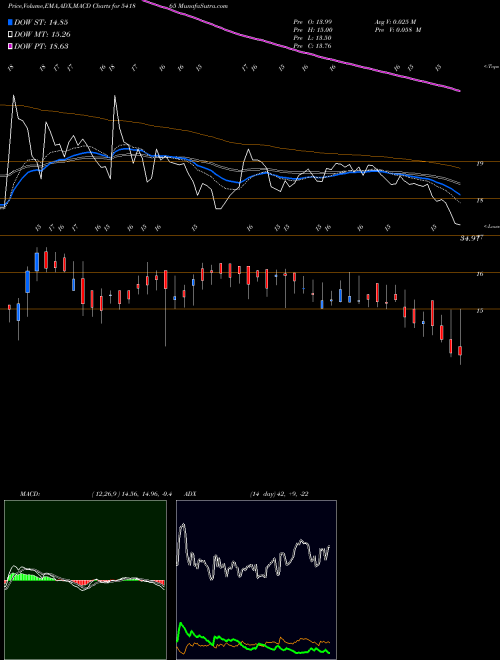Click the '(14 day) 42, +9, -22' ADX values
This screenshot has width=500, height=660.
click(x=279, y=494)
